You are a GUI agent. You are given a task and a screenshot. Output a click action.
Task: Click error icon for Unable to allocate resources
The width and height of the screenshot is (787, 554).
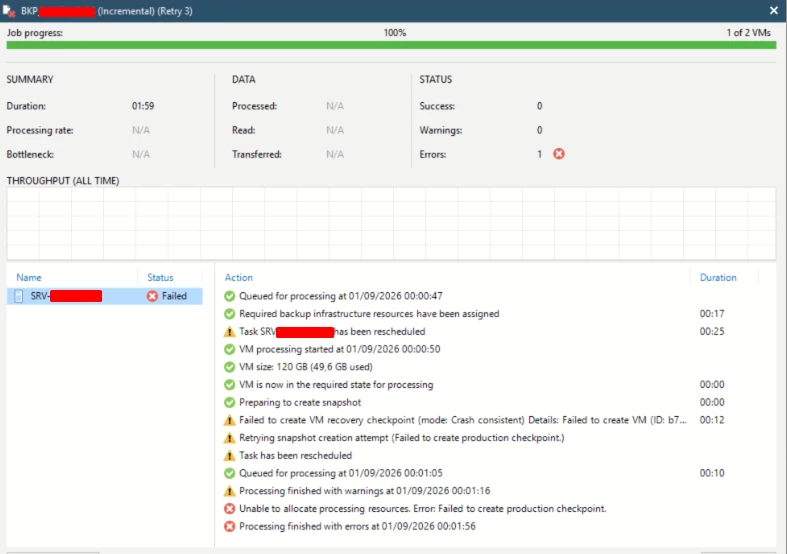pyautogui.click(x=229, y=509)
